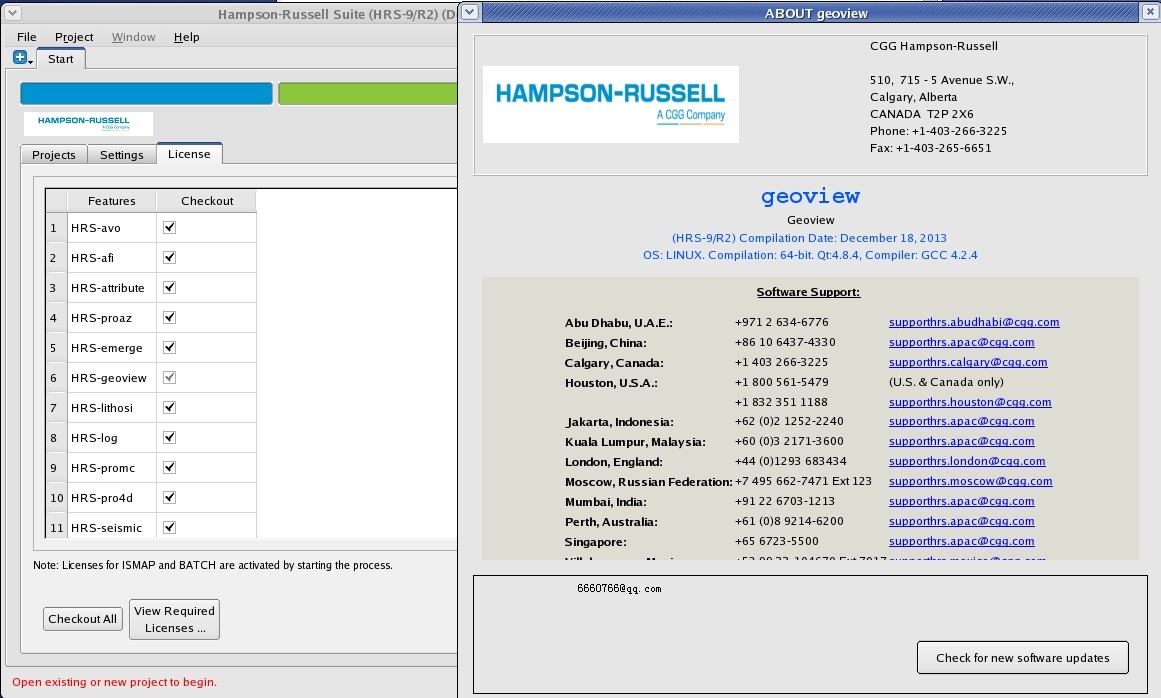Click the green progress bar

(x=367, y=93)
